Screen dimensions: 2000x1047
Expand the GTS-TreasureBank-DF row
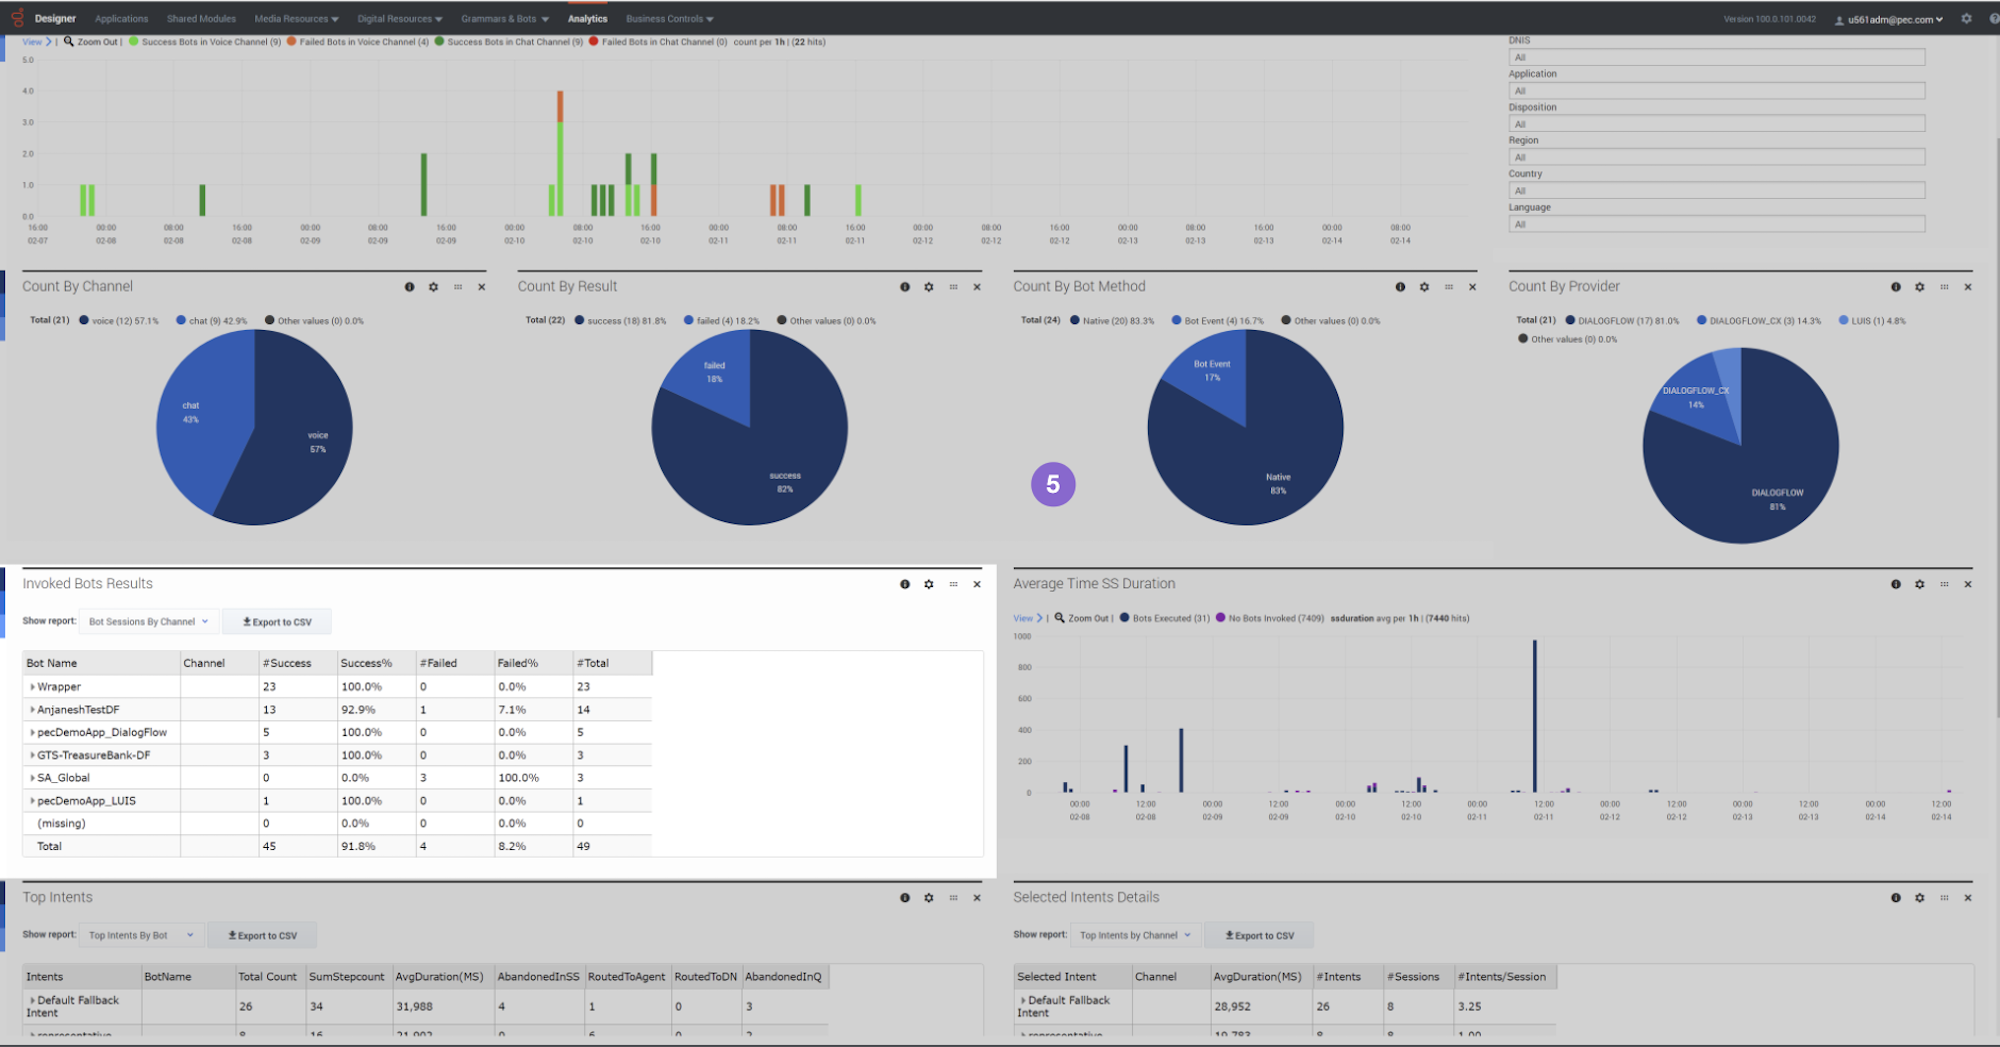(x=33, y=756)
